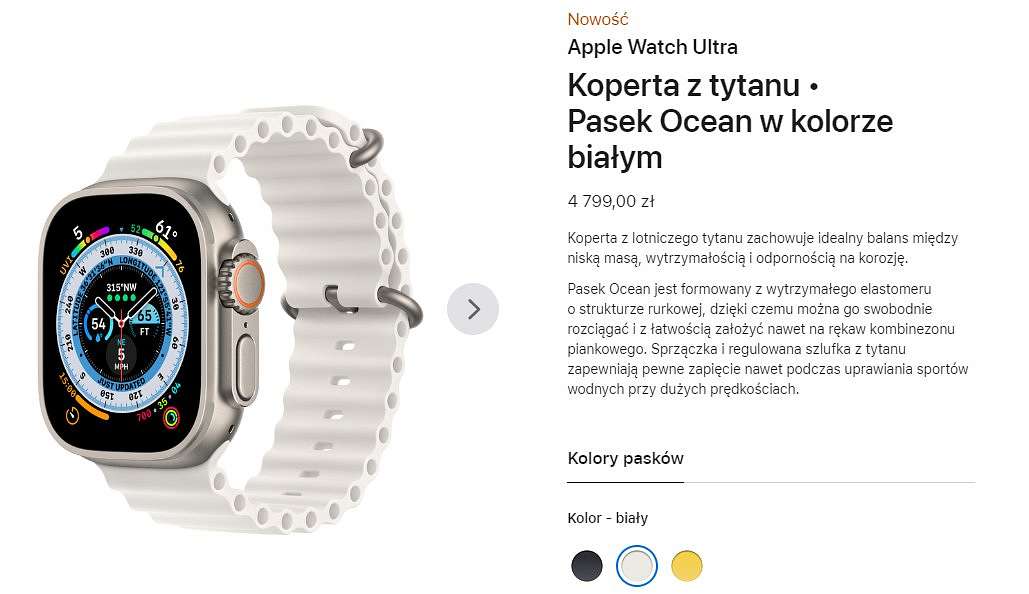Open the Kolory pasków tab

tap(625, 458)
